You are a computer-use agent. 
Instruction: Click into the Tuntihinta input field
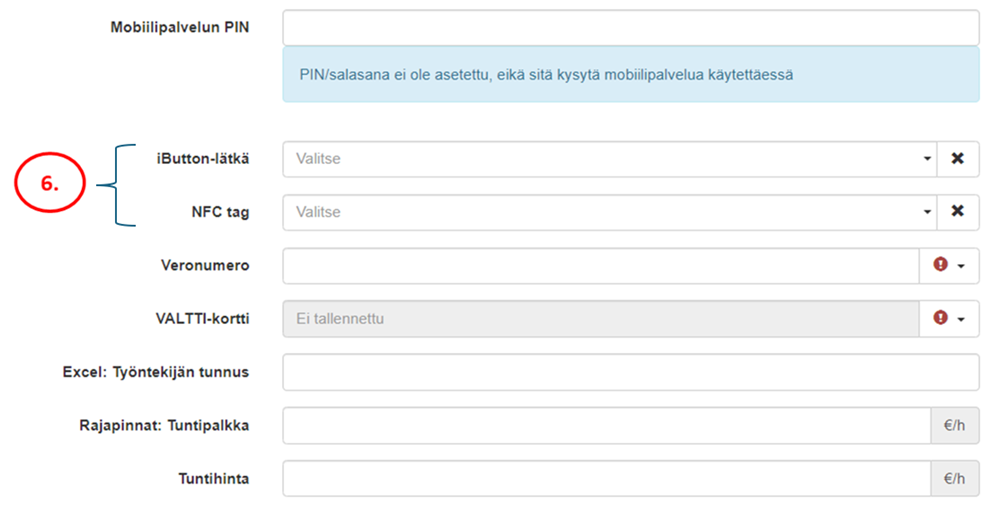(x=606, y=479)
